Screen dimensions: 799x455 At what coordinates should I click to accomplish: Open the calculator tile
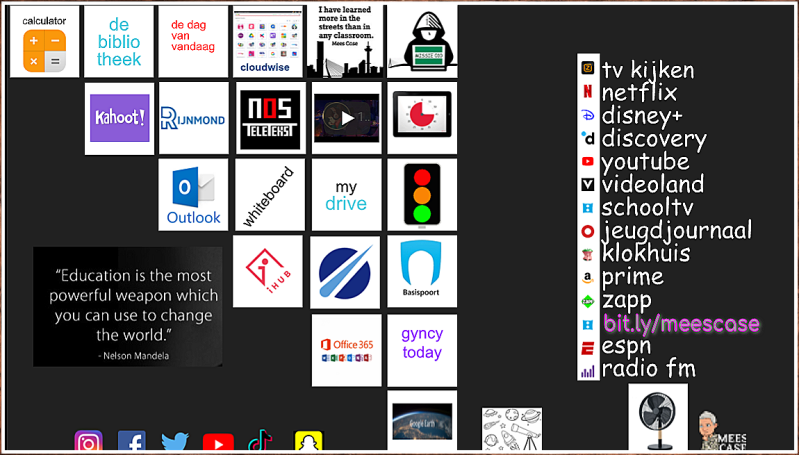pyautogui.click(x=44, y=41)
